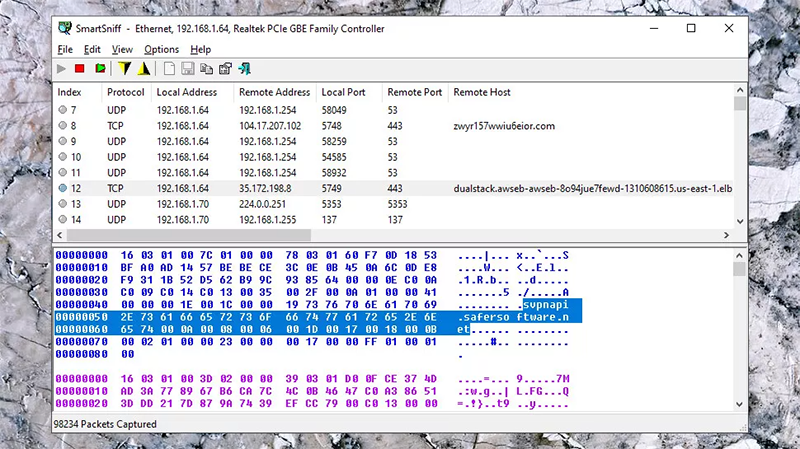
Task: Click the copy toolbar icon
Action: [206, 68]
